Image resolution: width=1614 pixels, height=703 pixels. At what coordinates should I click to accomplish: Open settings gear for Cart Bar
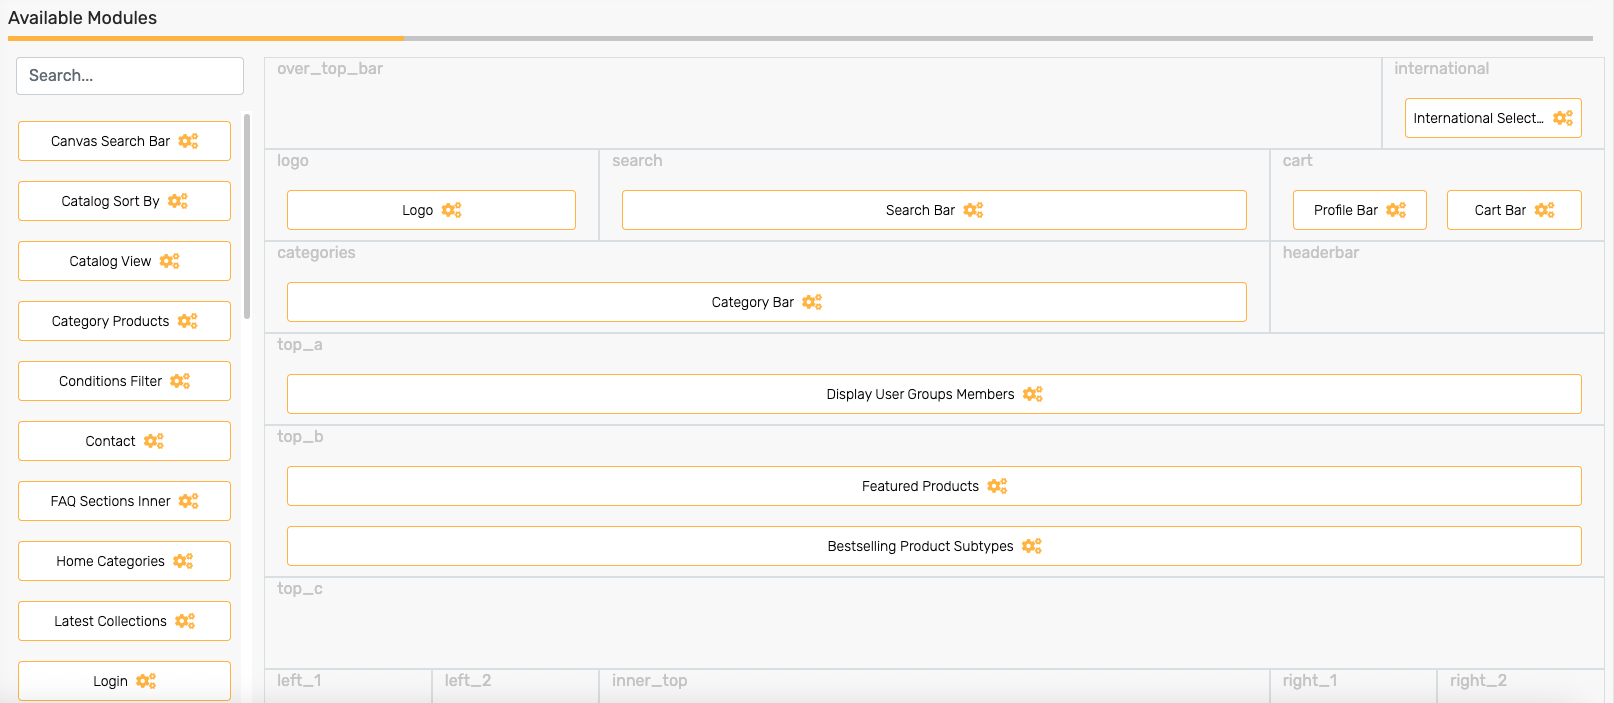tap(1544, 210)
